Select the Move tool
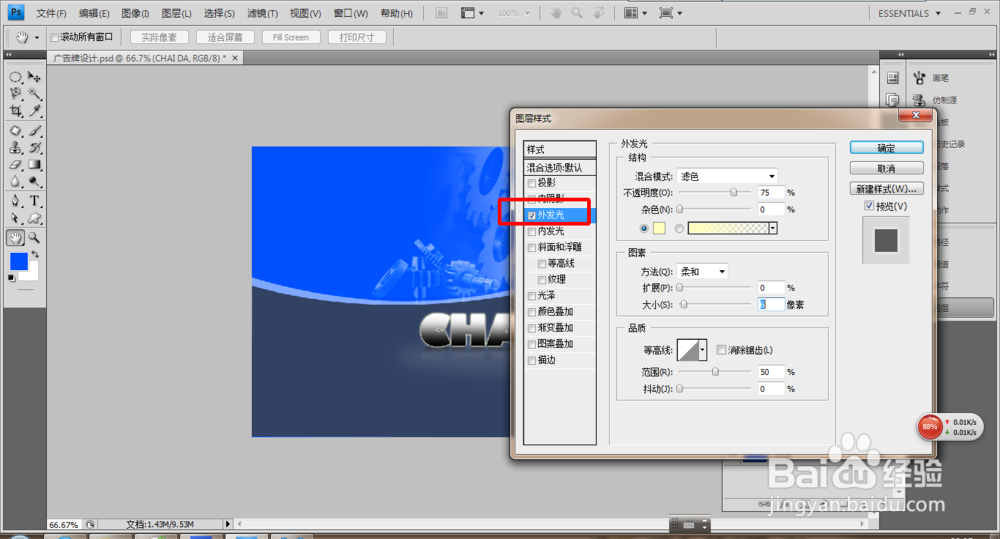Viewport: 1000px width, 539px height. point(34,77)
